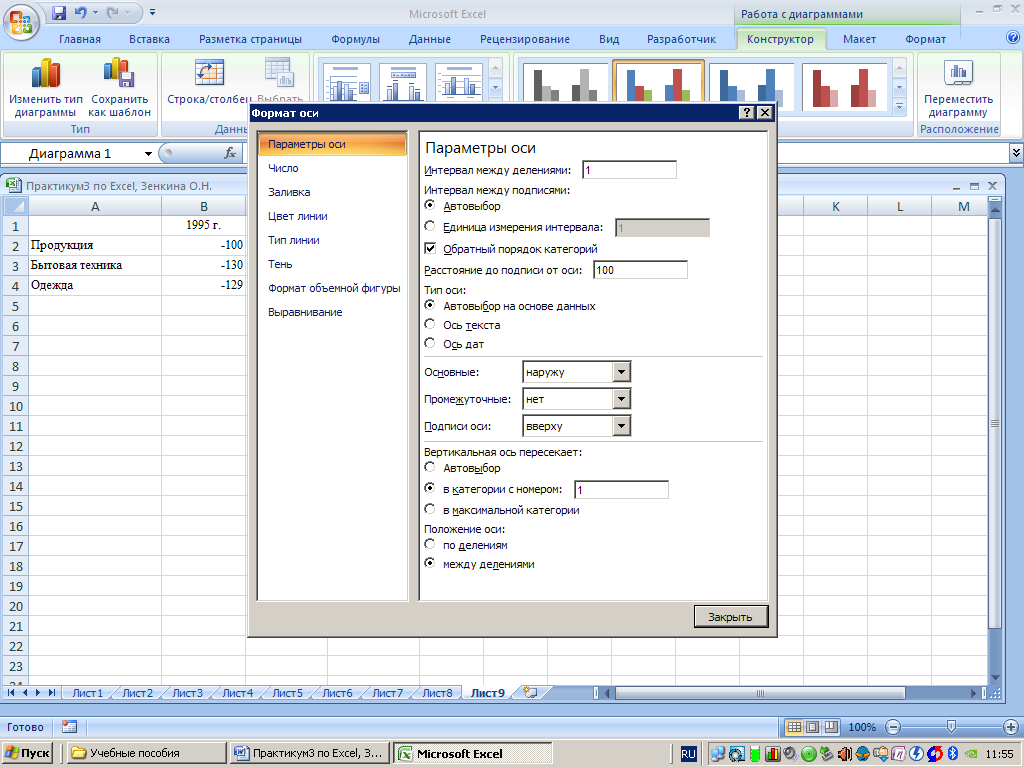Click the zoom slider handle
The width and height of the screenshot is (1024, 768).
tap(952, 726)
